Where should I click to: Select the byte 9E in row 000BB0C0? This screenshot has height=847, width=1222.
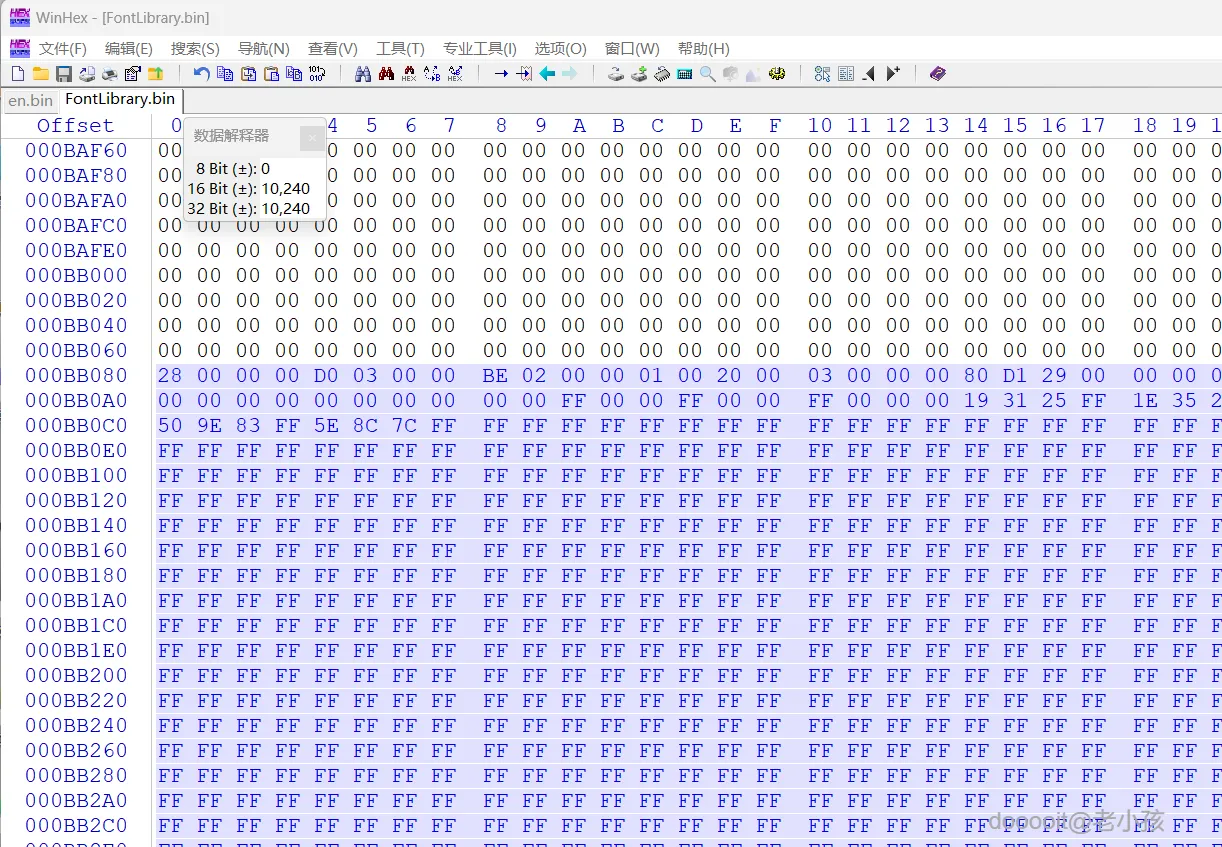pyautogui.click(x=209, y=425)
